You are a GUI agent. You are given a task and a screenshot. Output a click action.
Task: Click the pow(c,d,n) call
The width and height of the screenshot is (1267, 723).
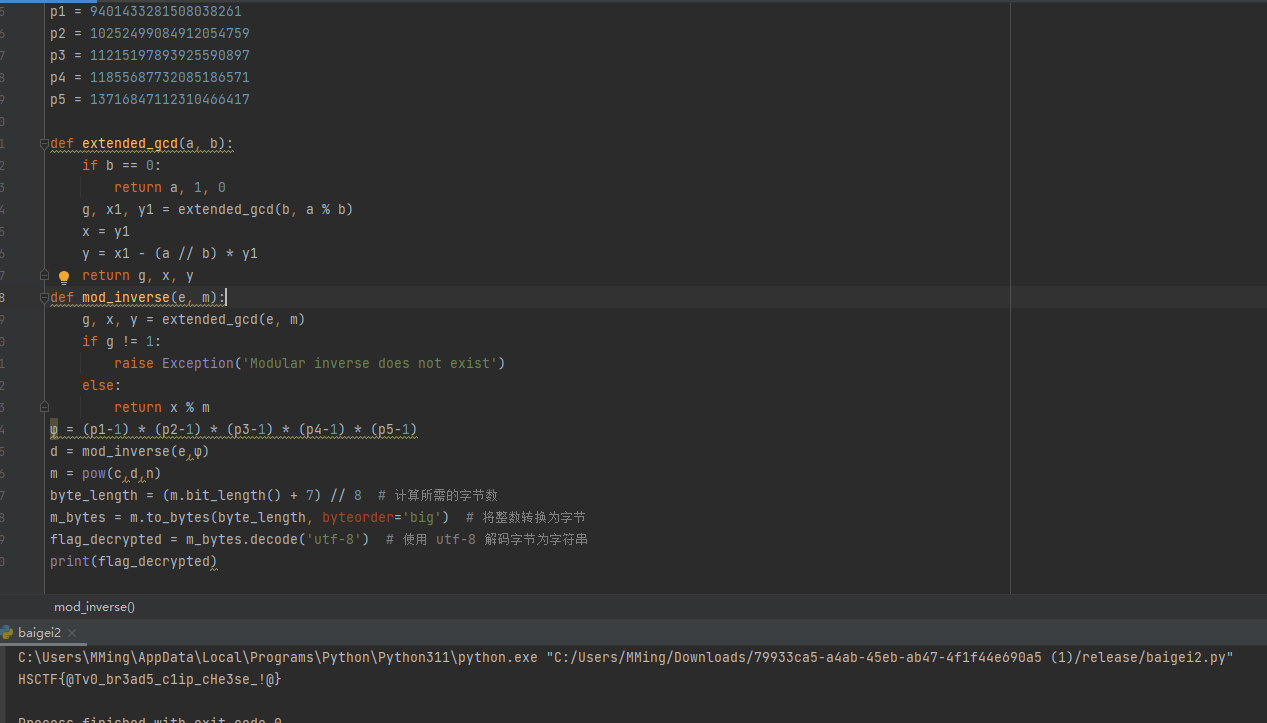tap(121, 474)
